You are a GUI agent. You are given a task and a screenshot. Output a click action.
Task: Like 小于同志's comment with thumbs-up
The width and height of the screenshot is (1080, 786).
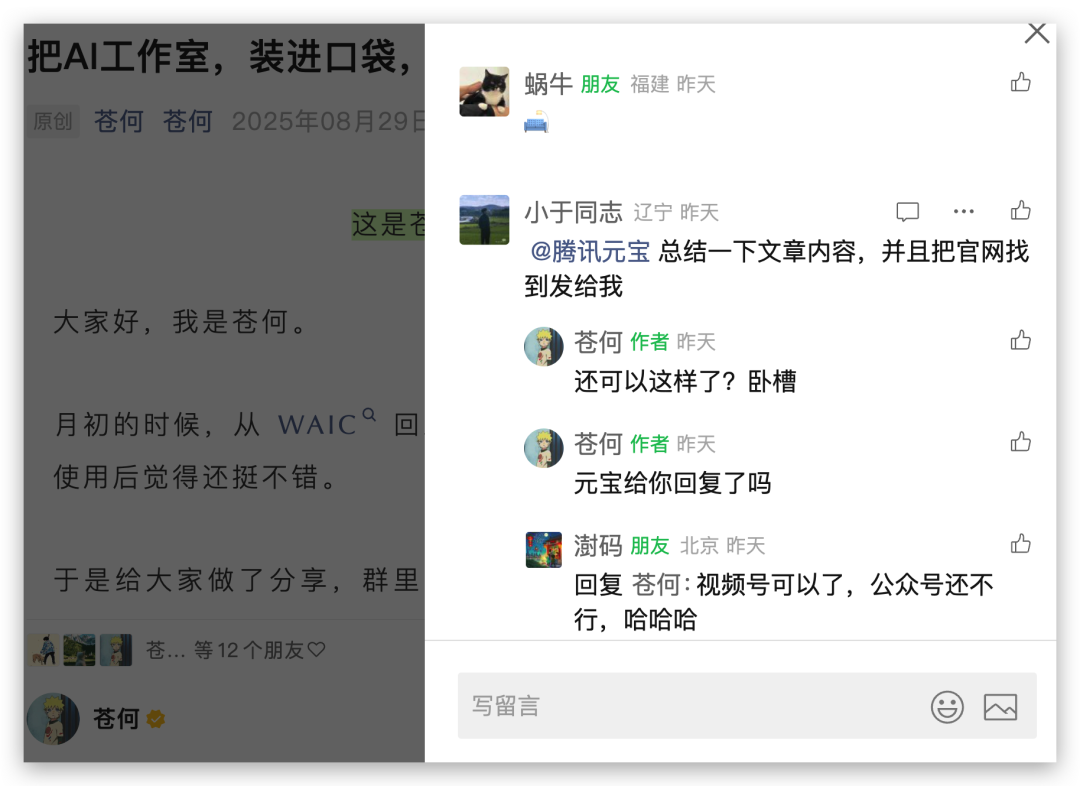pyautogui.click(x=1020, y=210)
